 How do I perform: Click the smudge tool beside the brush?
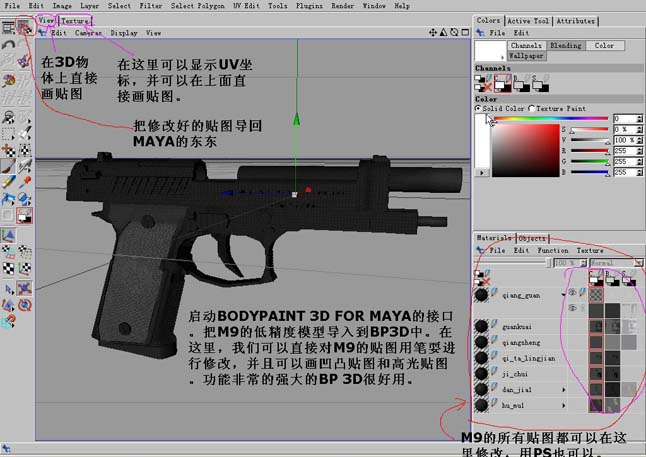(25, 166)
